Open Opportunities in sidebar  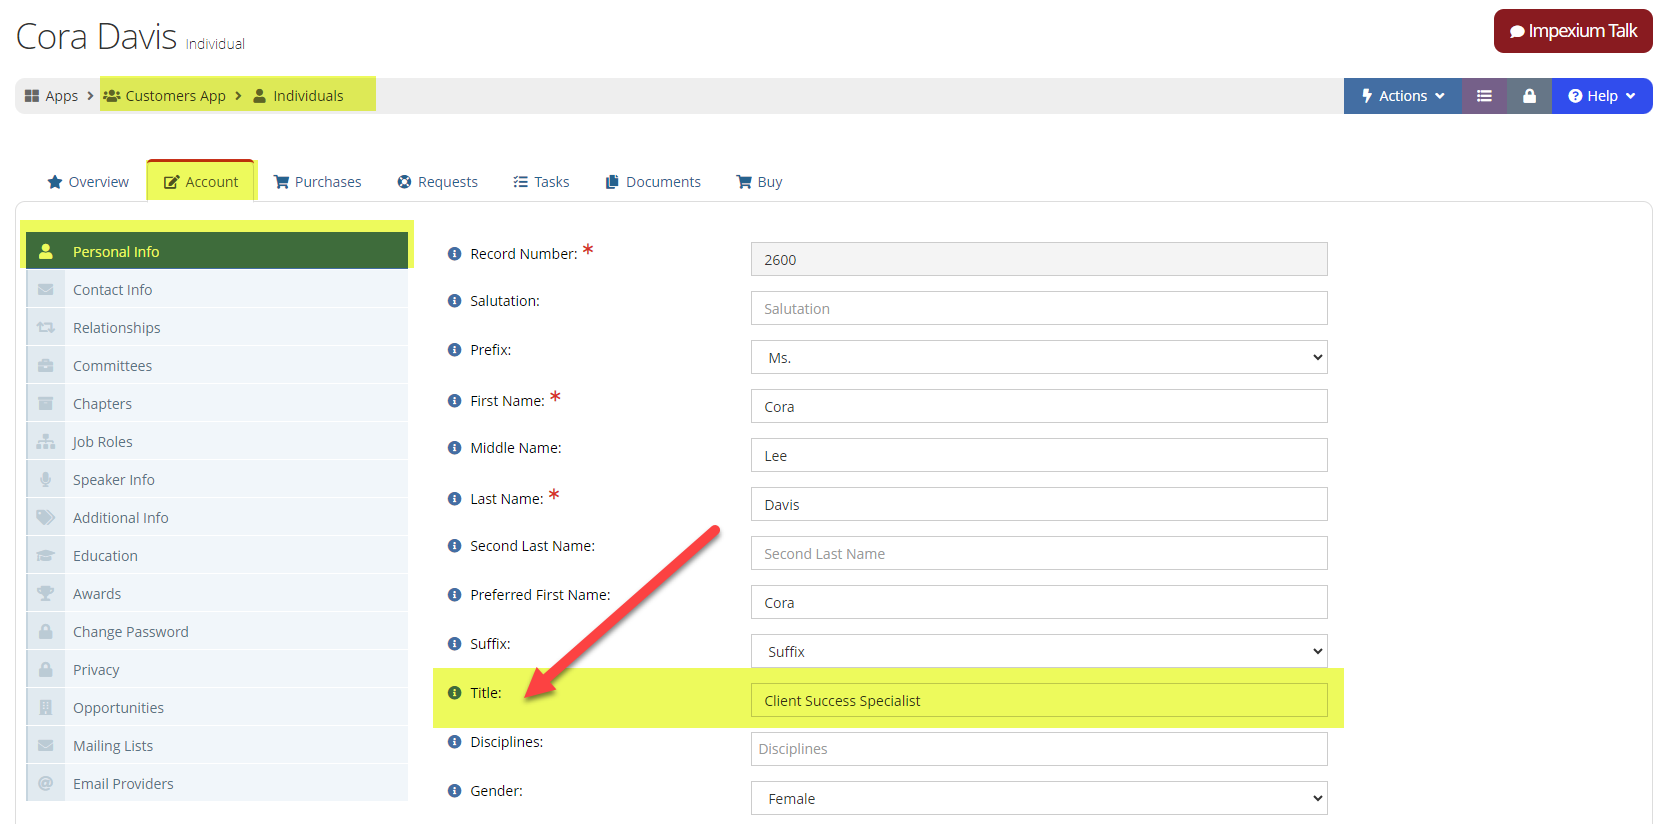click(x=217, y=708)
